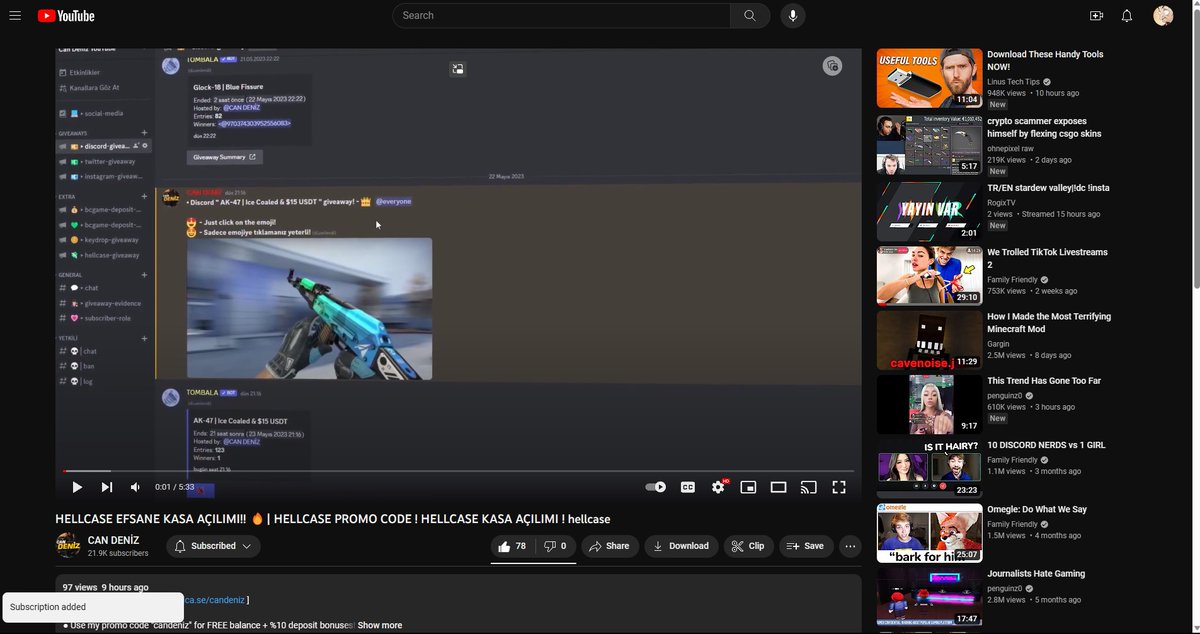Go to YouTube home via logo
Image resolution: width=1200 pixels, height=634 pixels.
click(66, 16)
